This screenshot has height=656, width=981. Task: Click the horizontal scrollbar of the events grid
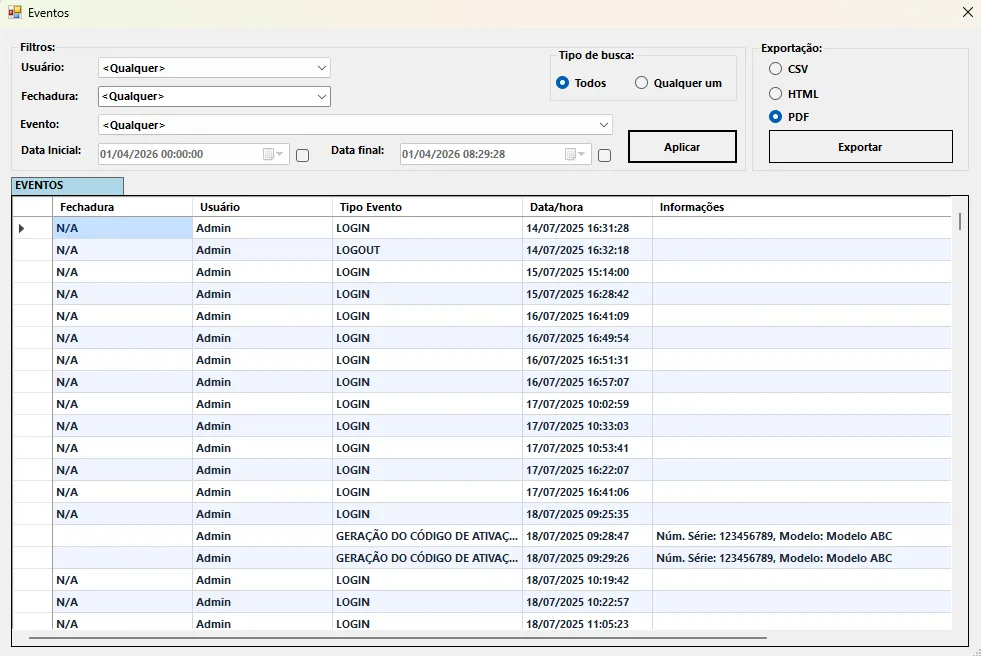[x=398, y=638]
